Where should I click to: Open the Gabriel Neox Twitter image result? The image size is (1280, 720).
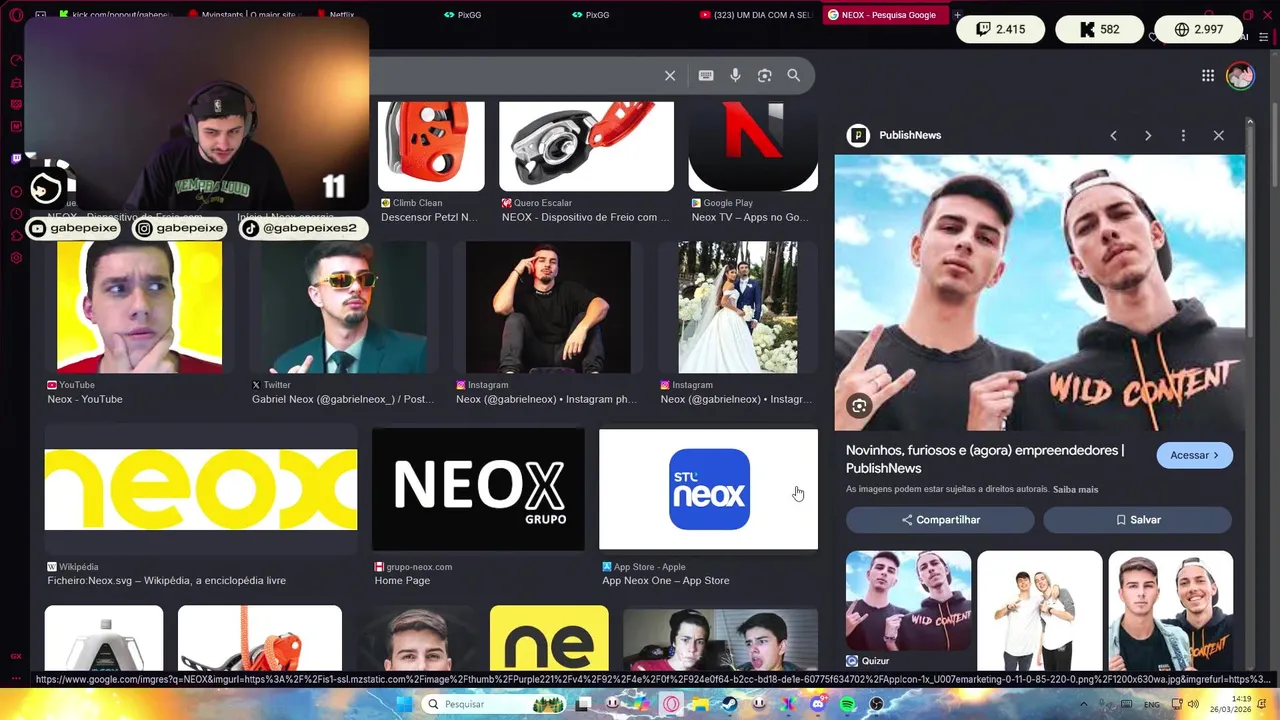point(343,307)
